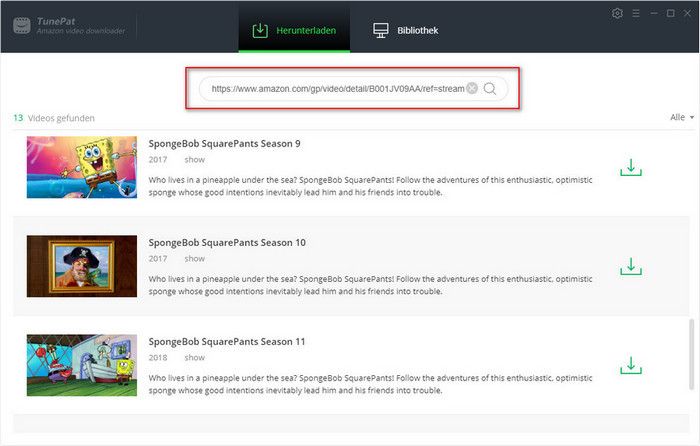Download SpongeBob SquarePants Season 10
This screenshot has height=446, width=700.
tap(631, 267)
